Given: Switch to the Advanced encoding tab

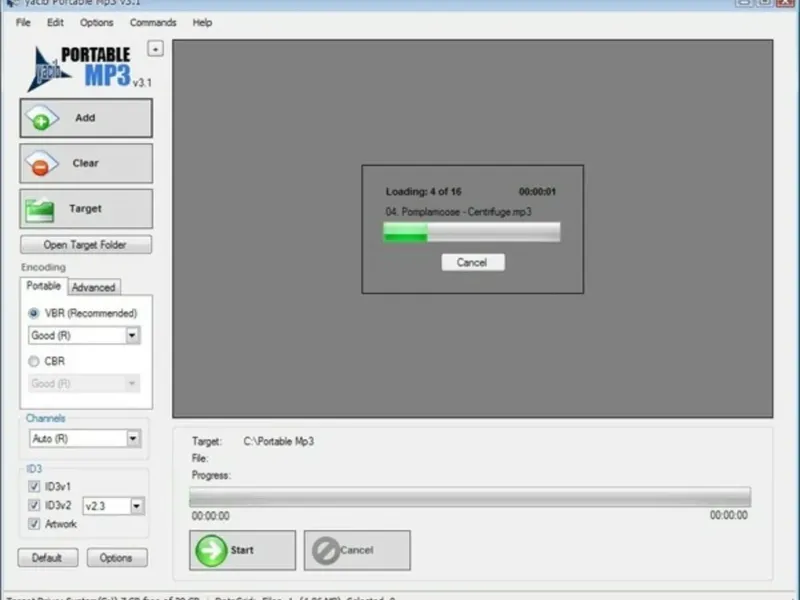Looking at the screenshot, I should pos(93,287).
